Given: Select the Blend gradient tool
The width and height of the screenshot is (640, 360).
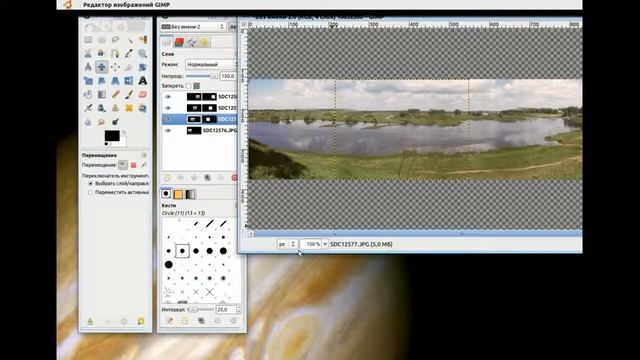Looking at the screenshot, I should (102, 94).
